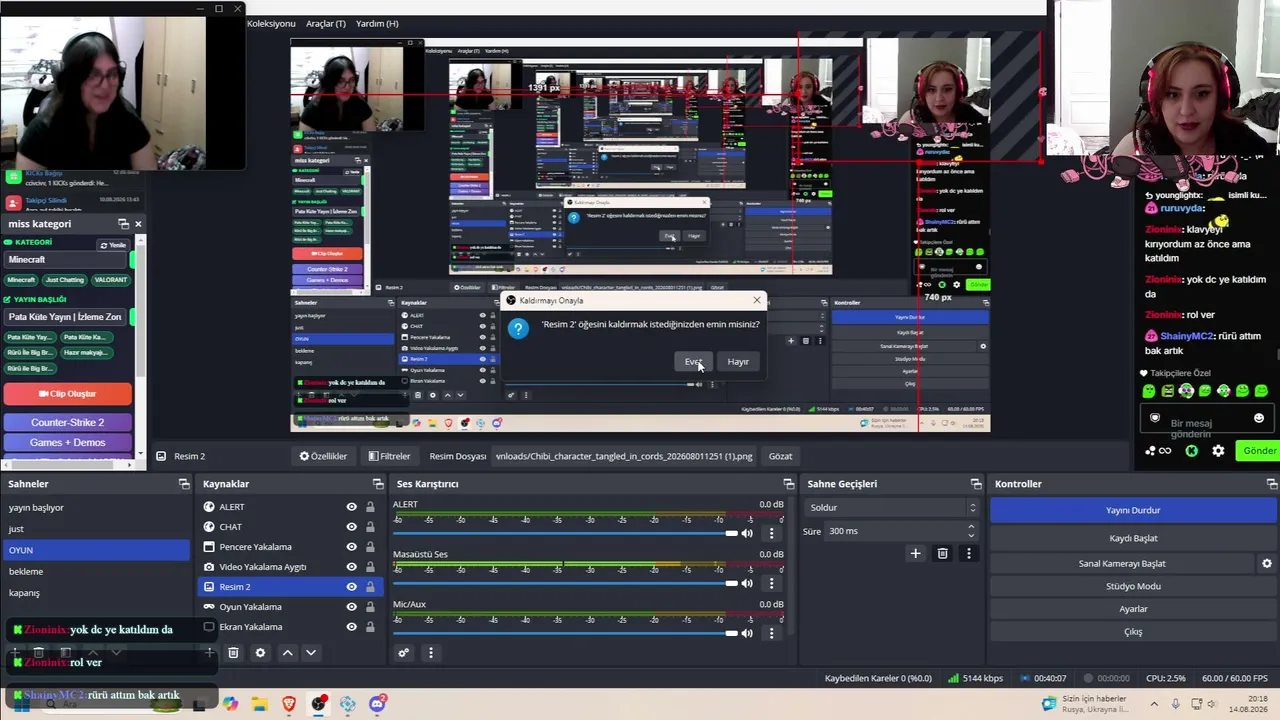The width and height of the screenshot is (1280, 720).
Task: Open Masaüstü Ses three-dot options
Action: pyautogui.click(x=771, y=583)
